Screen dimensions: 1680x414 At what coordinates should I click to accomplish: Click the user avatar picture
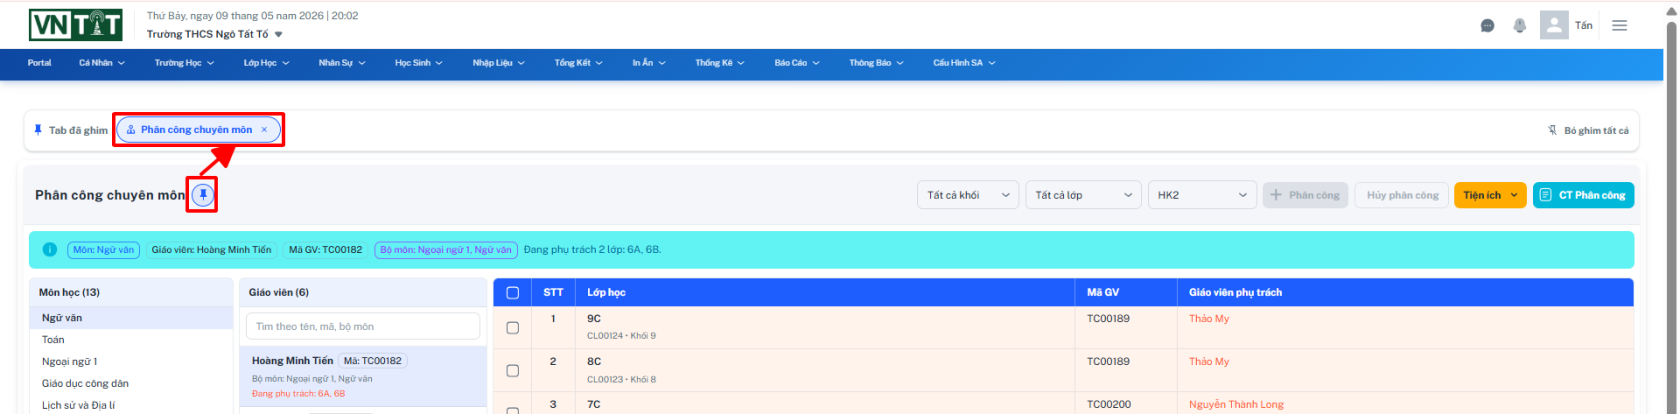coord(1554,25)
